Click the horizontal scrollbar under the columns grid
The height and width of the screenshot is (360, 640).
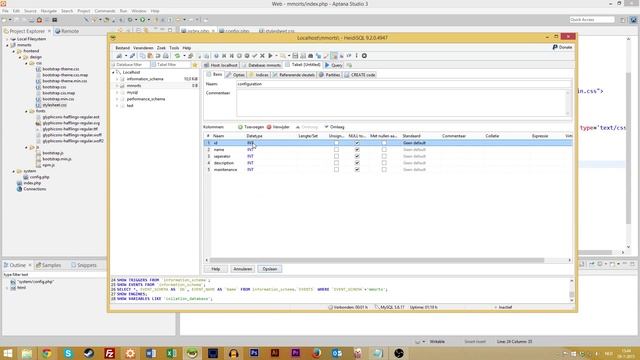pos(377,260)
